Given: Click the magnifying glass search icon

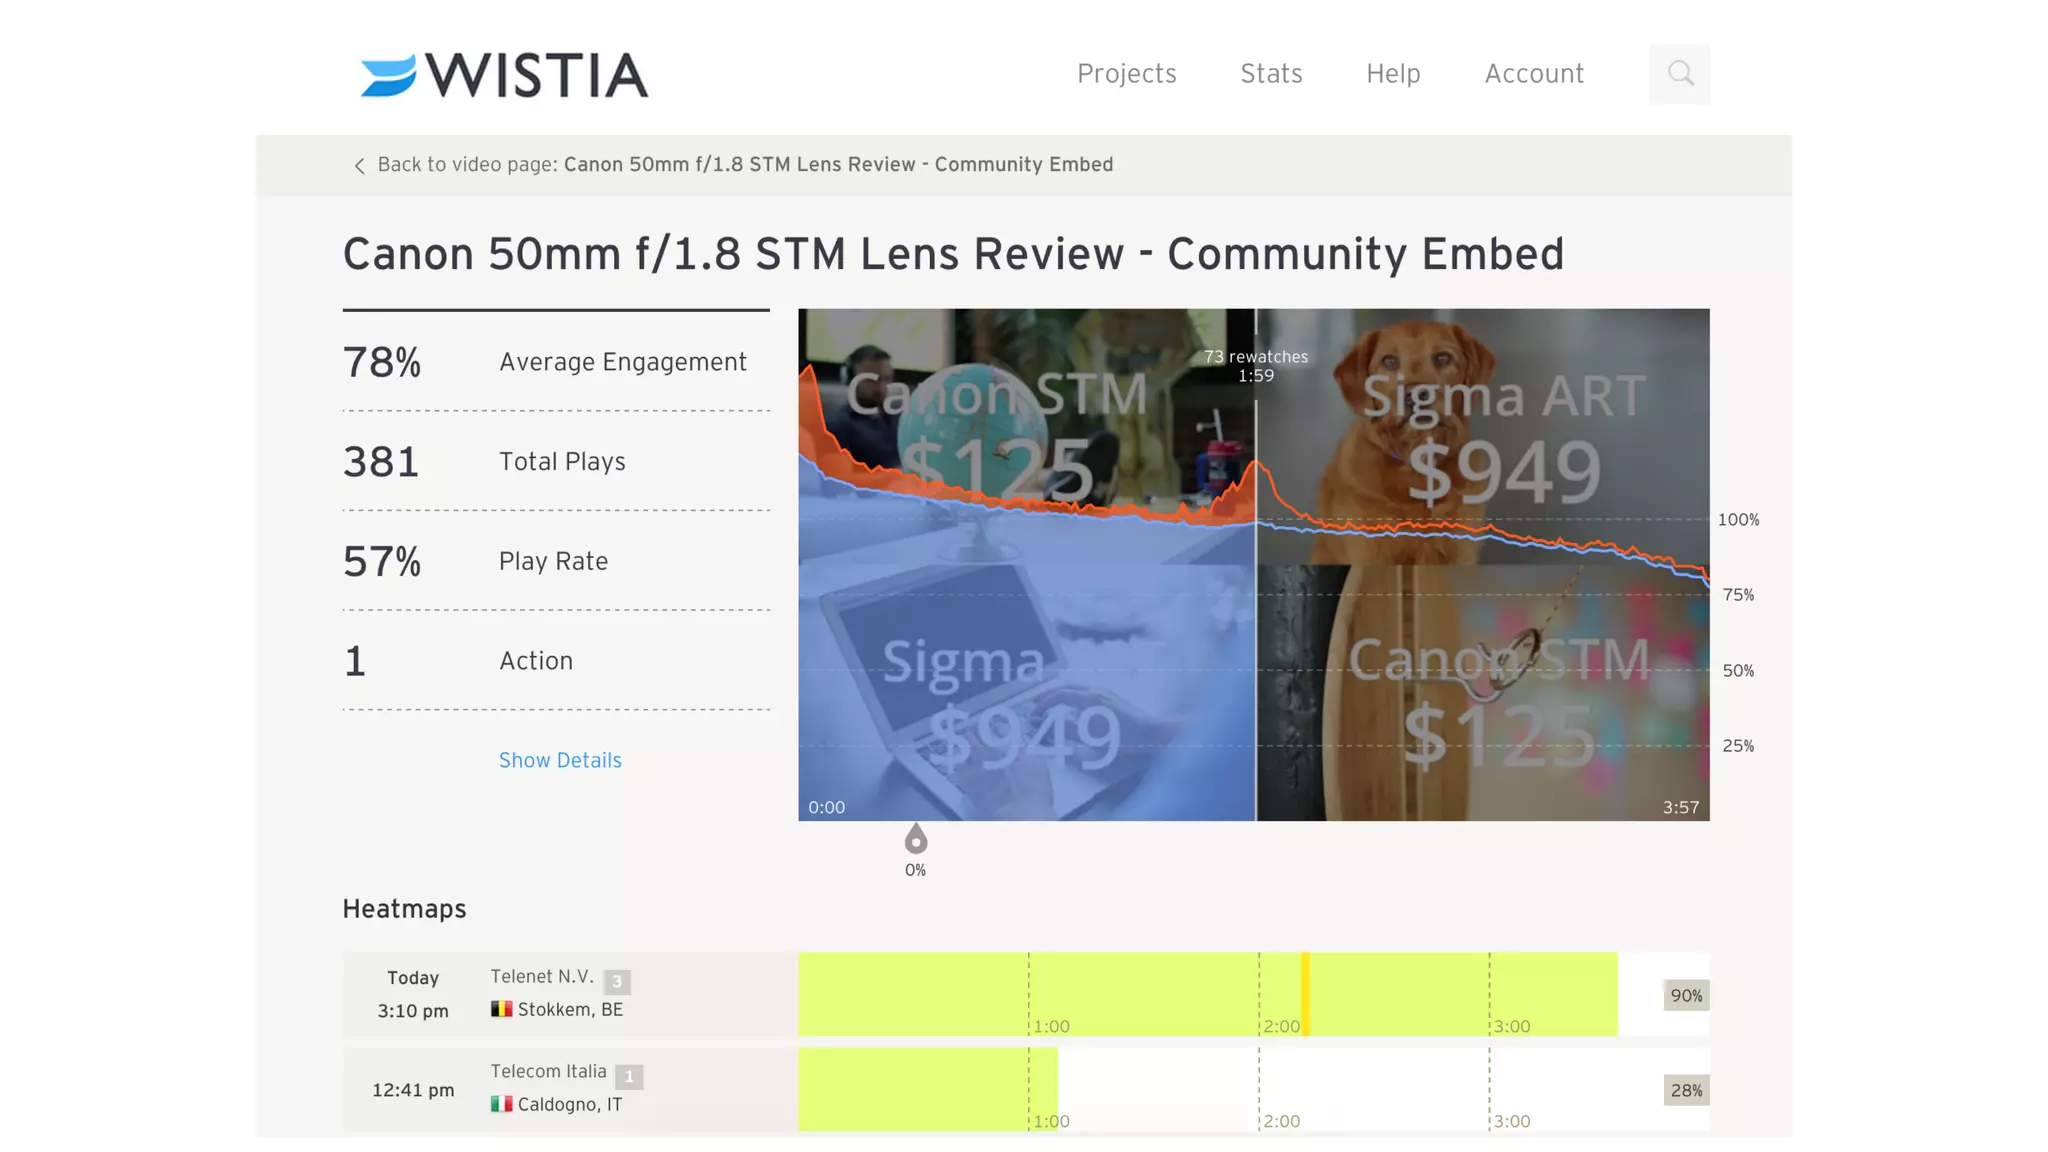Looking at the screenshot, I should (x=1680, y=74).
